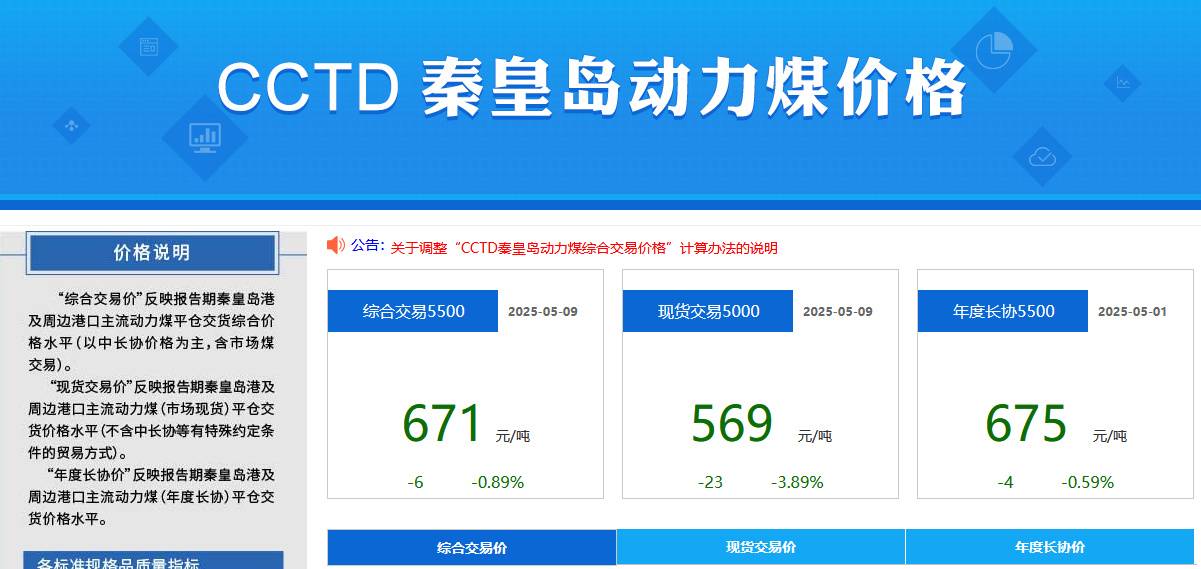Click the network hierarchy icon in banner
This screenshot has width=1201, height=569.
point(72,125)
